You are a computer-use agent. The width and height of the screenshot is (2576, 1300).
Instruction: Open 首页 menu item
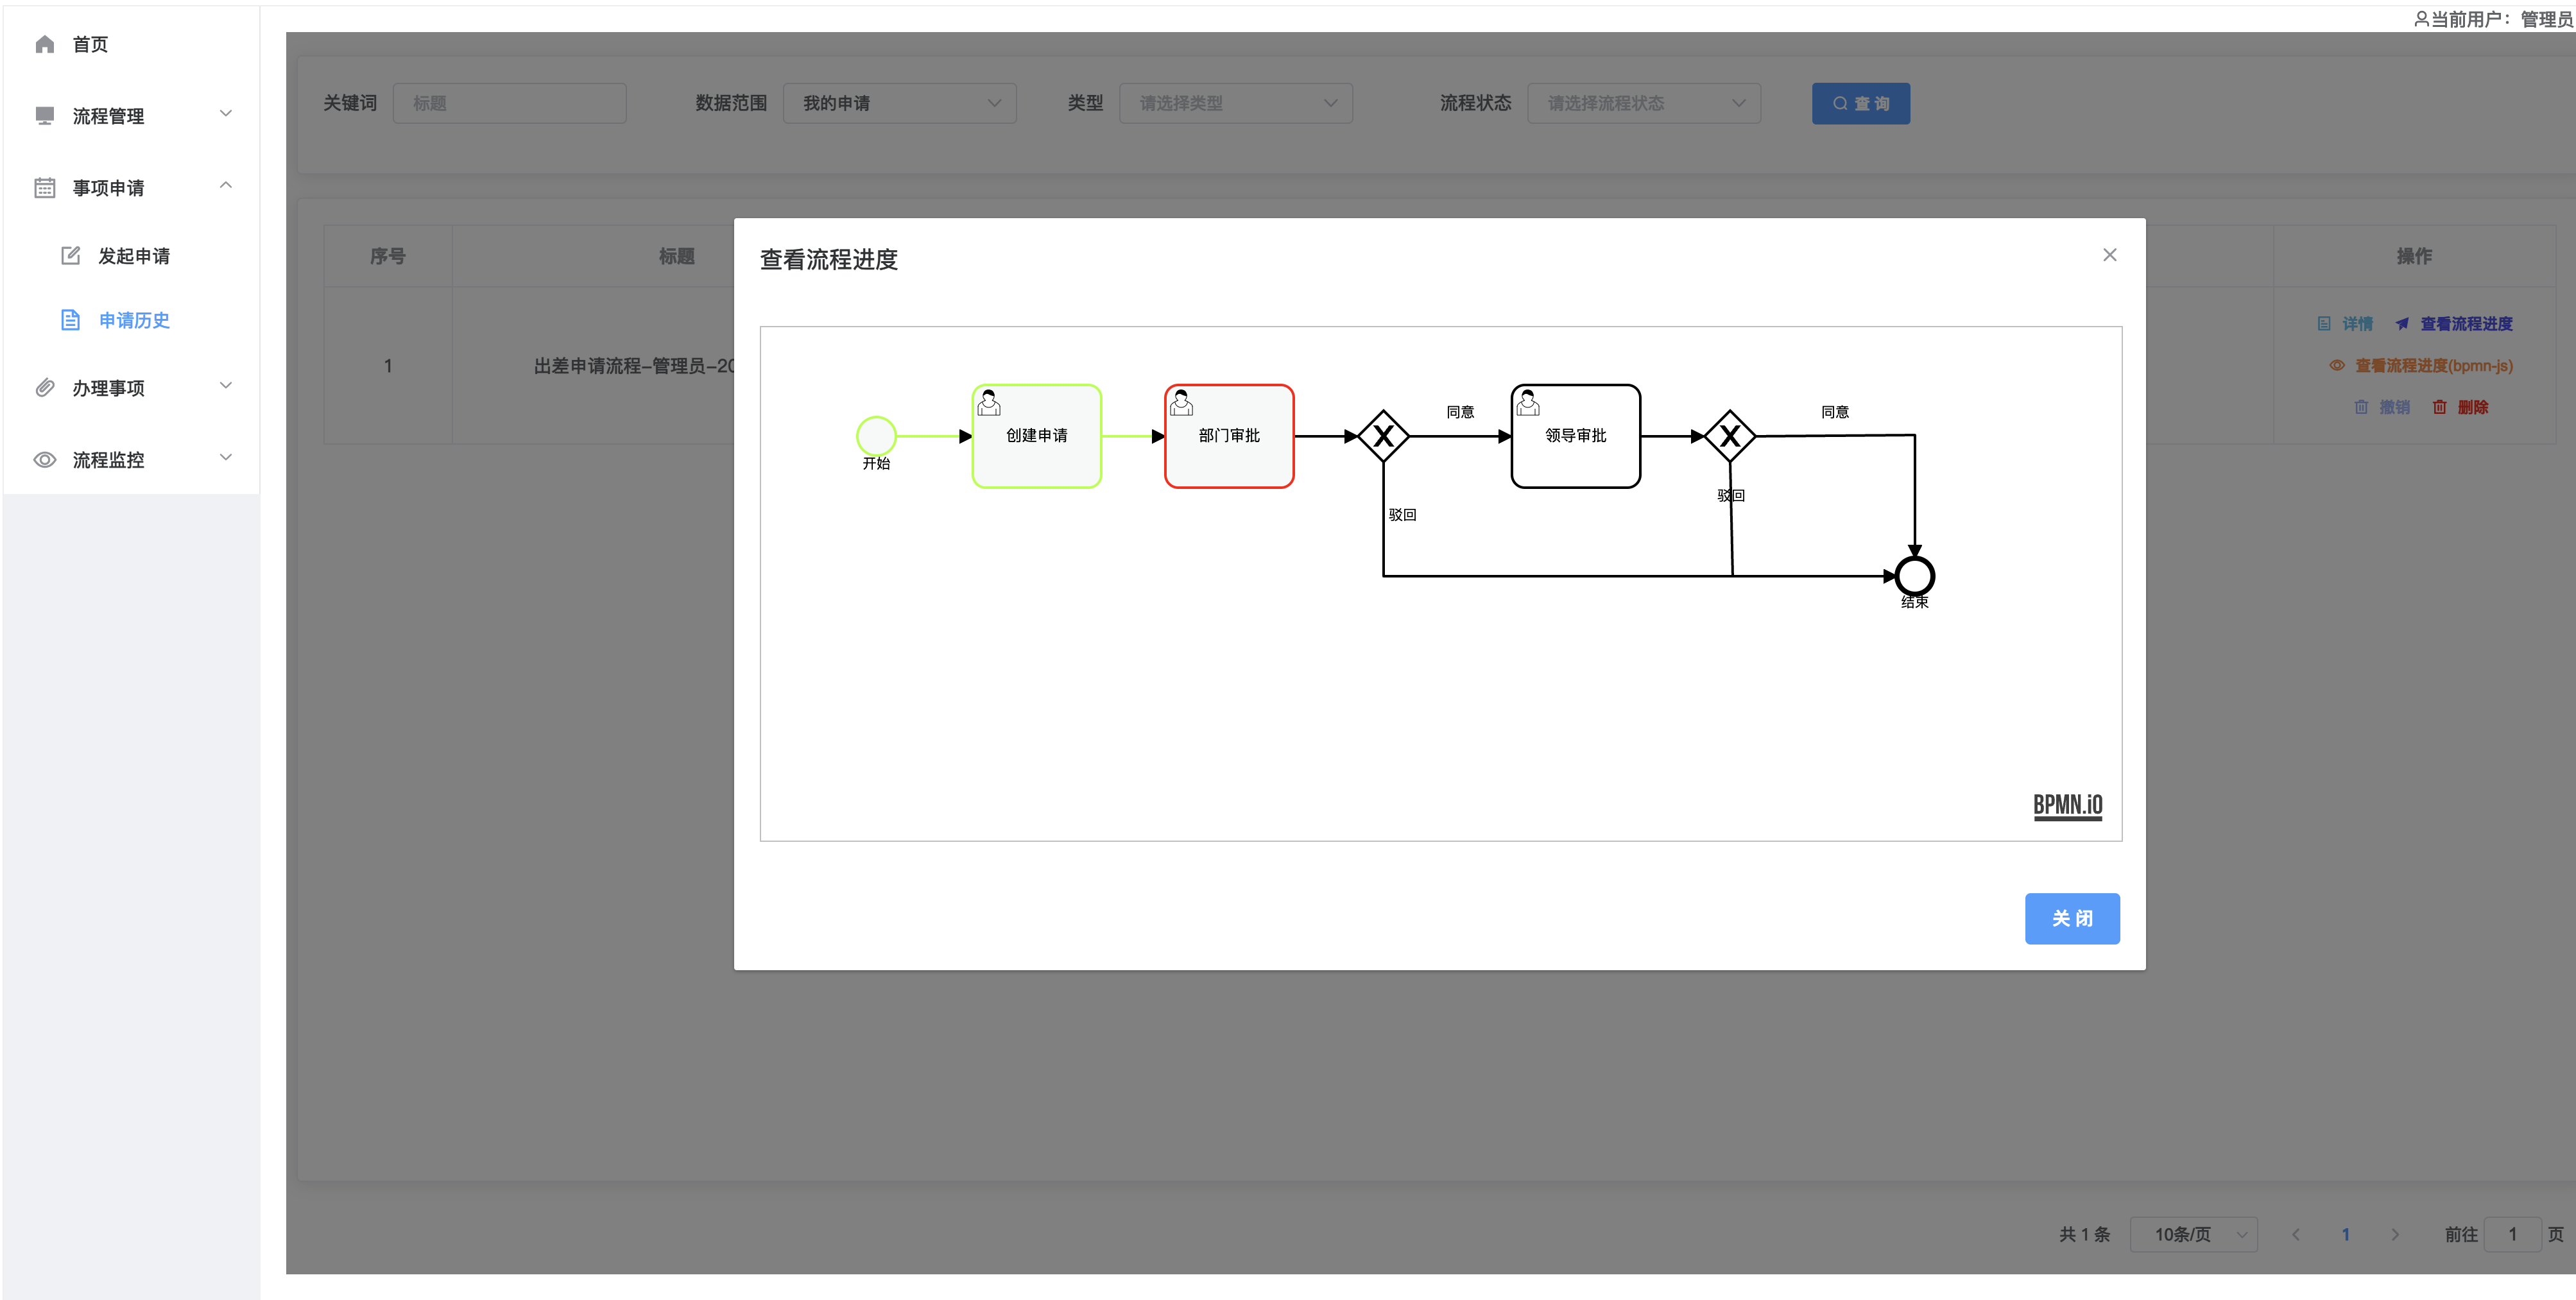pos(90,44)
